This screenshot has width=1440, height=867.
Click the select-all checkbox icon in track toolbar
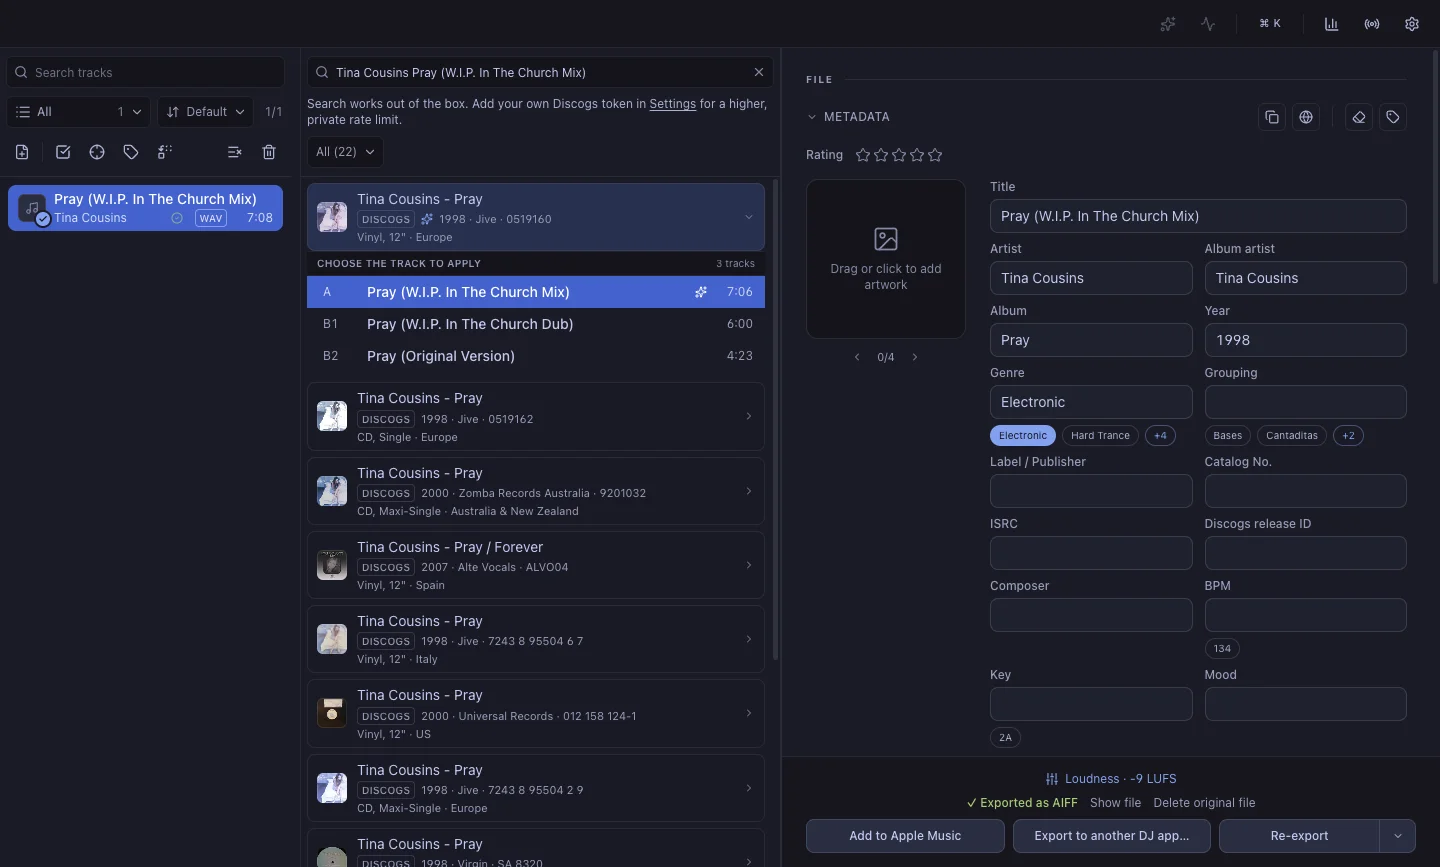click(x=63, y=152)
